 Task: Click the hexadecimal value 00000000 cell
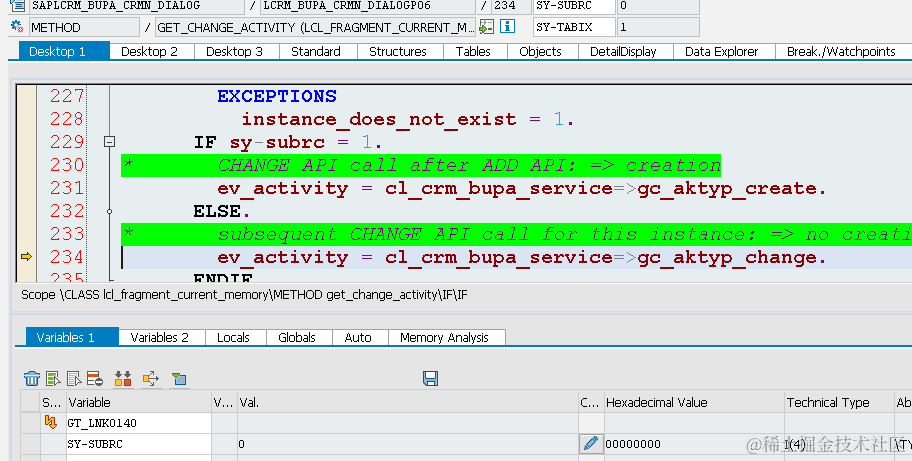pos(694,444)
